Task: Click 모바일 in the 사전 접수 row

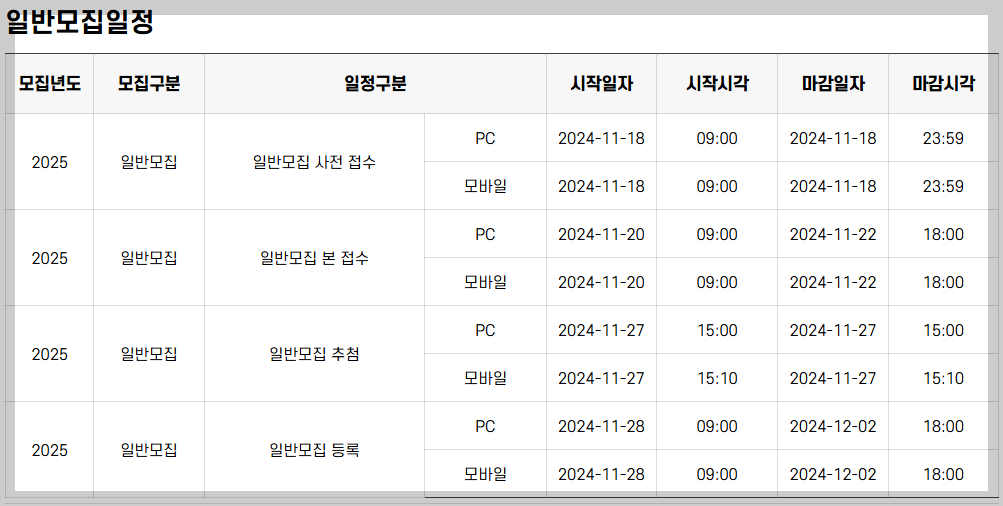Action: 486,186
